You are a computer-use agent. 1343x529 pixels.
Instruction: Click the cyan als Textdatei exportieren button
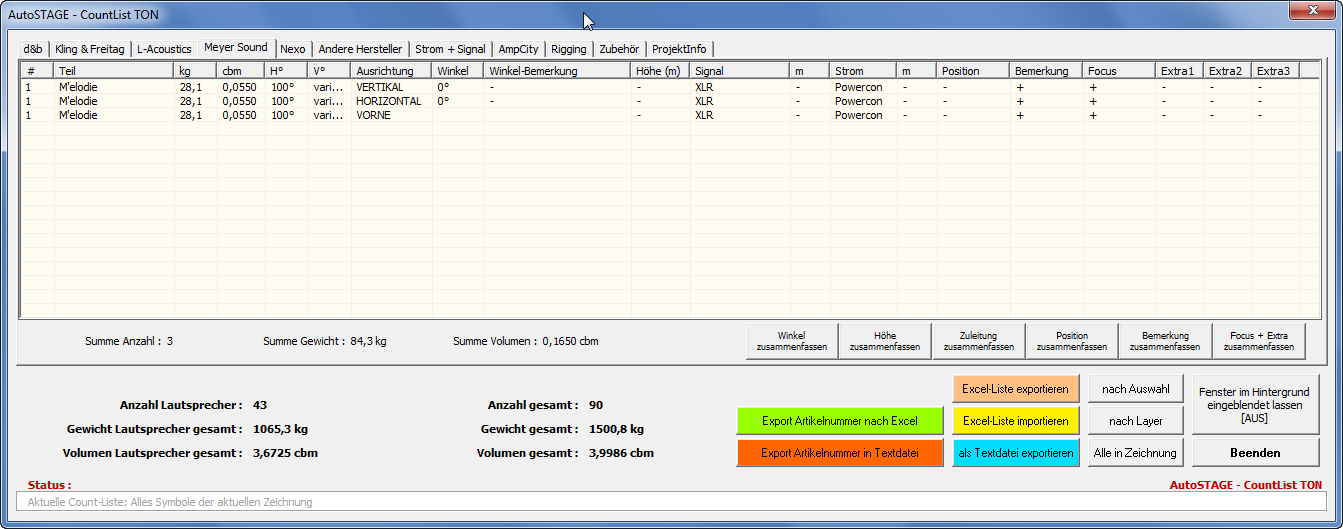(1015, 453)
